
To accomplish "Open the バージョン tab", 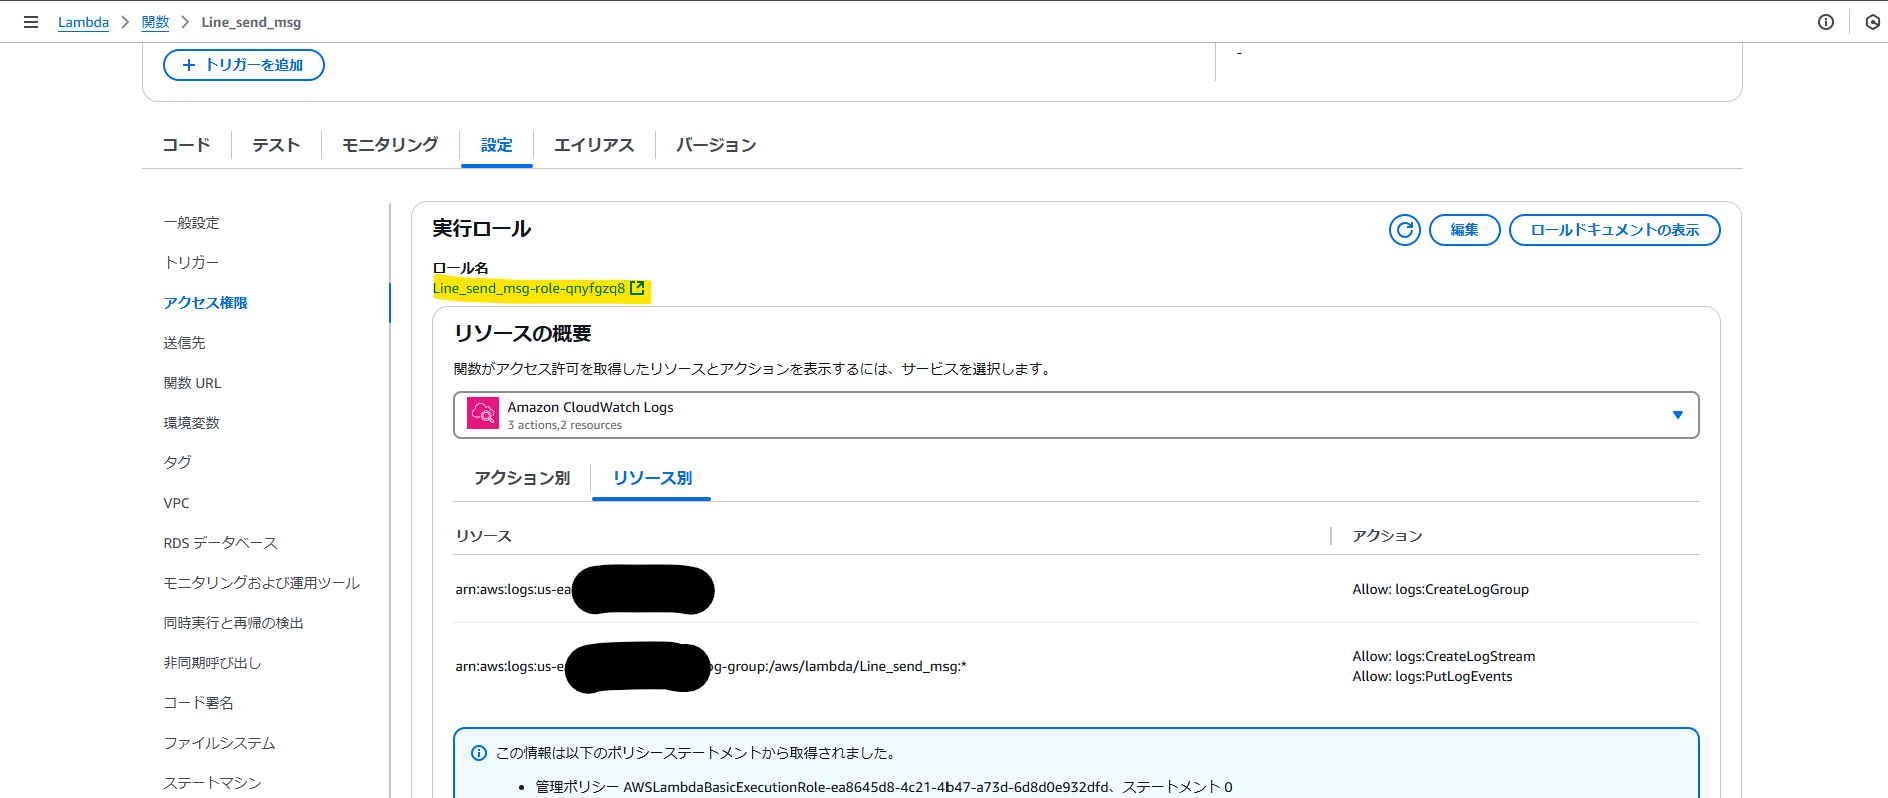I will tap(716, 145).
